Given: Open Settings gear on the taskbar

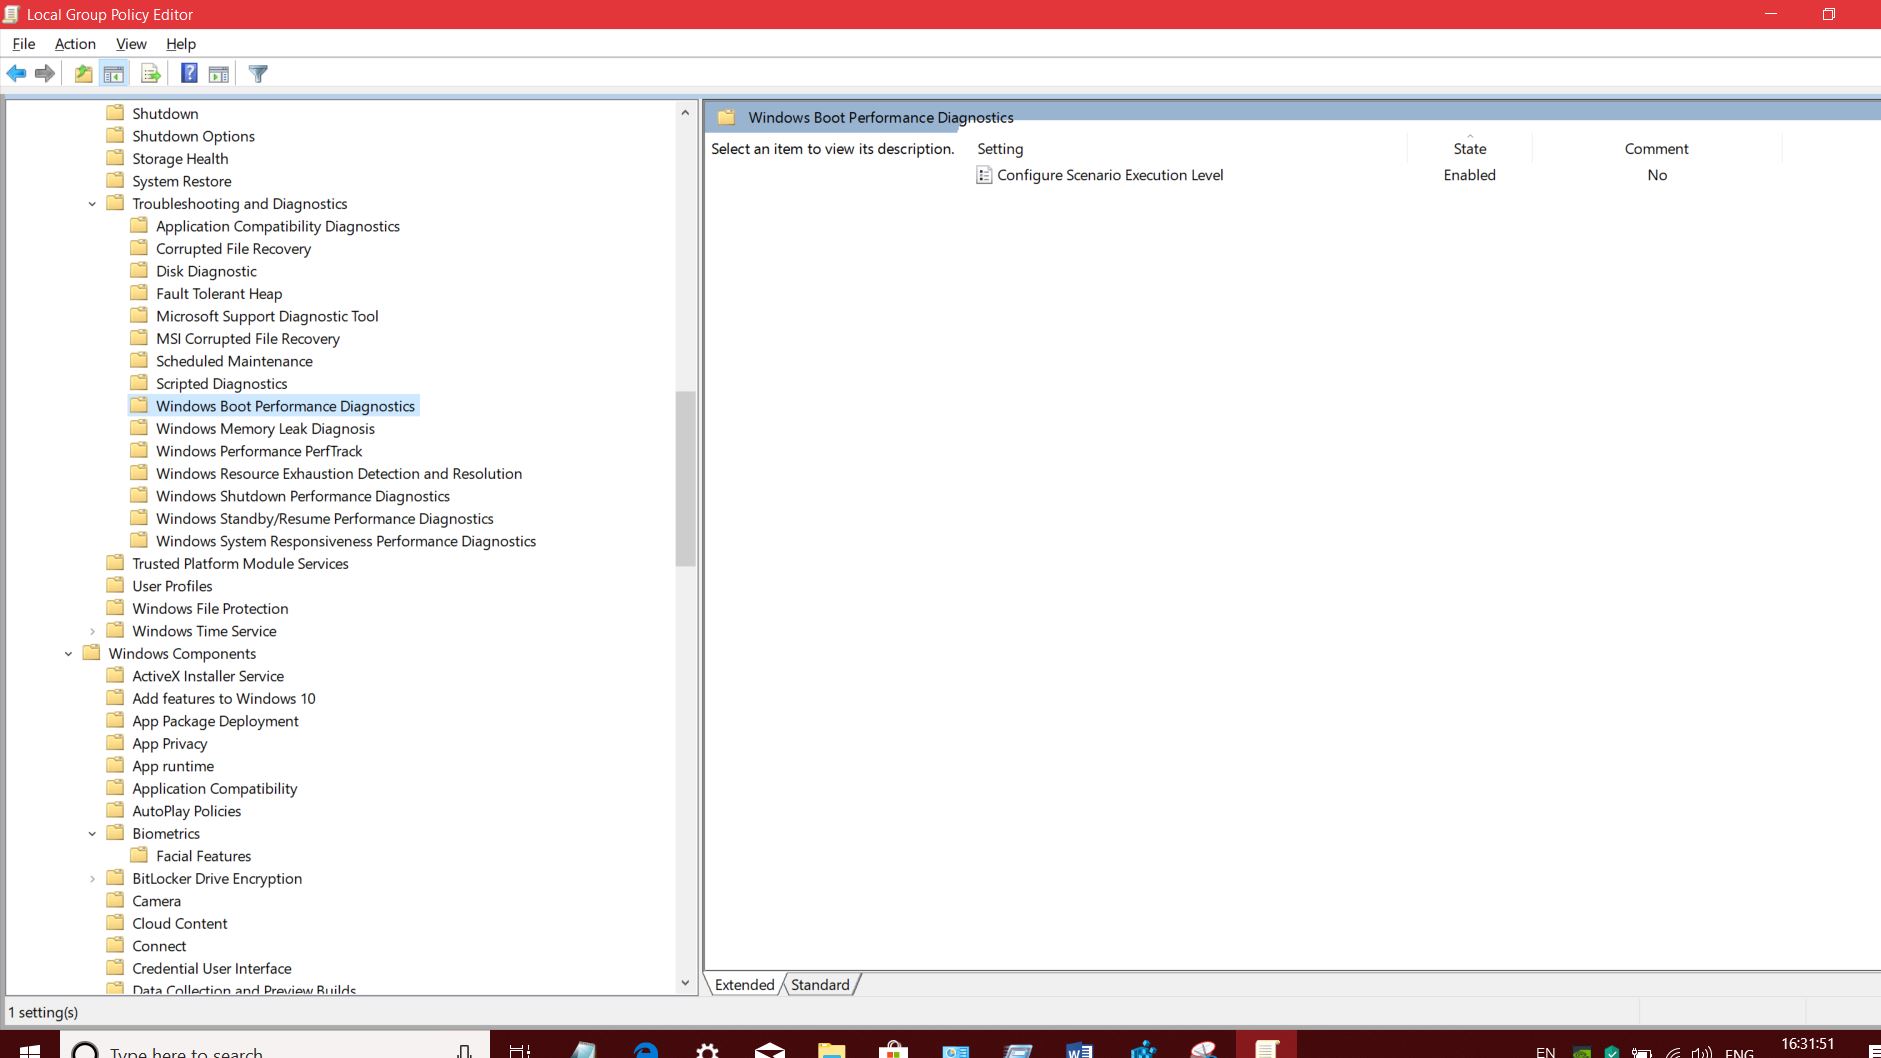Looking at the screenshot, I should 708,1050.
